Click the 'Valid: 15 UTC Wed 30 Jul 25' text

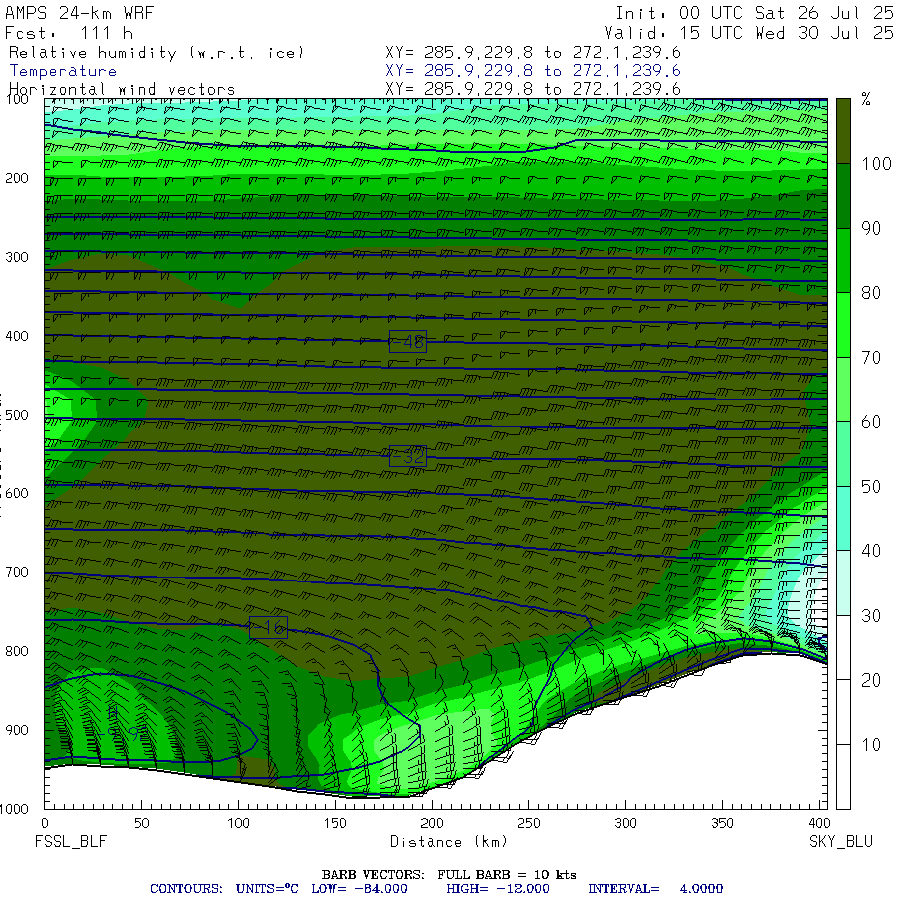pyautogui.click(x=748, y=33)
